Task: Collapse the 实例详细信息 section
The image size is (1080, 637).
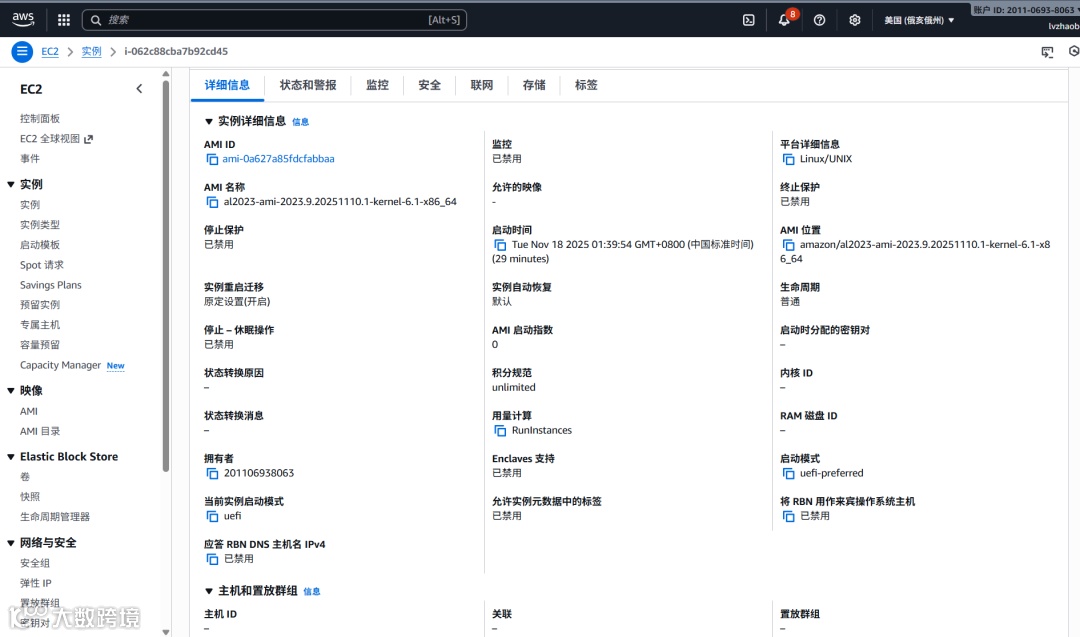Action: (209, 121)
